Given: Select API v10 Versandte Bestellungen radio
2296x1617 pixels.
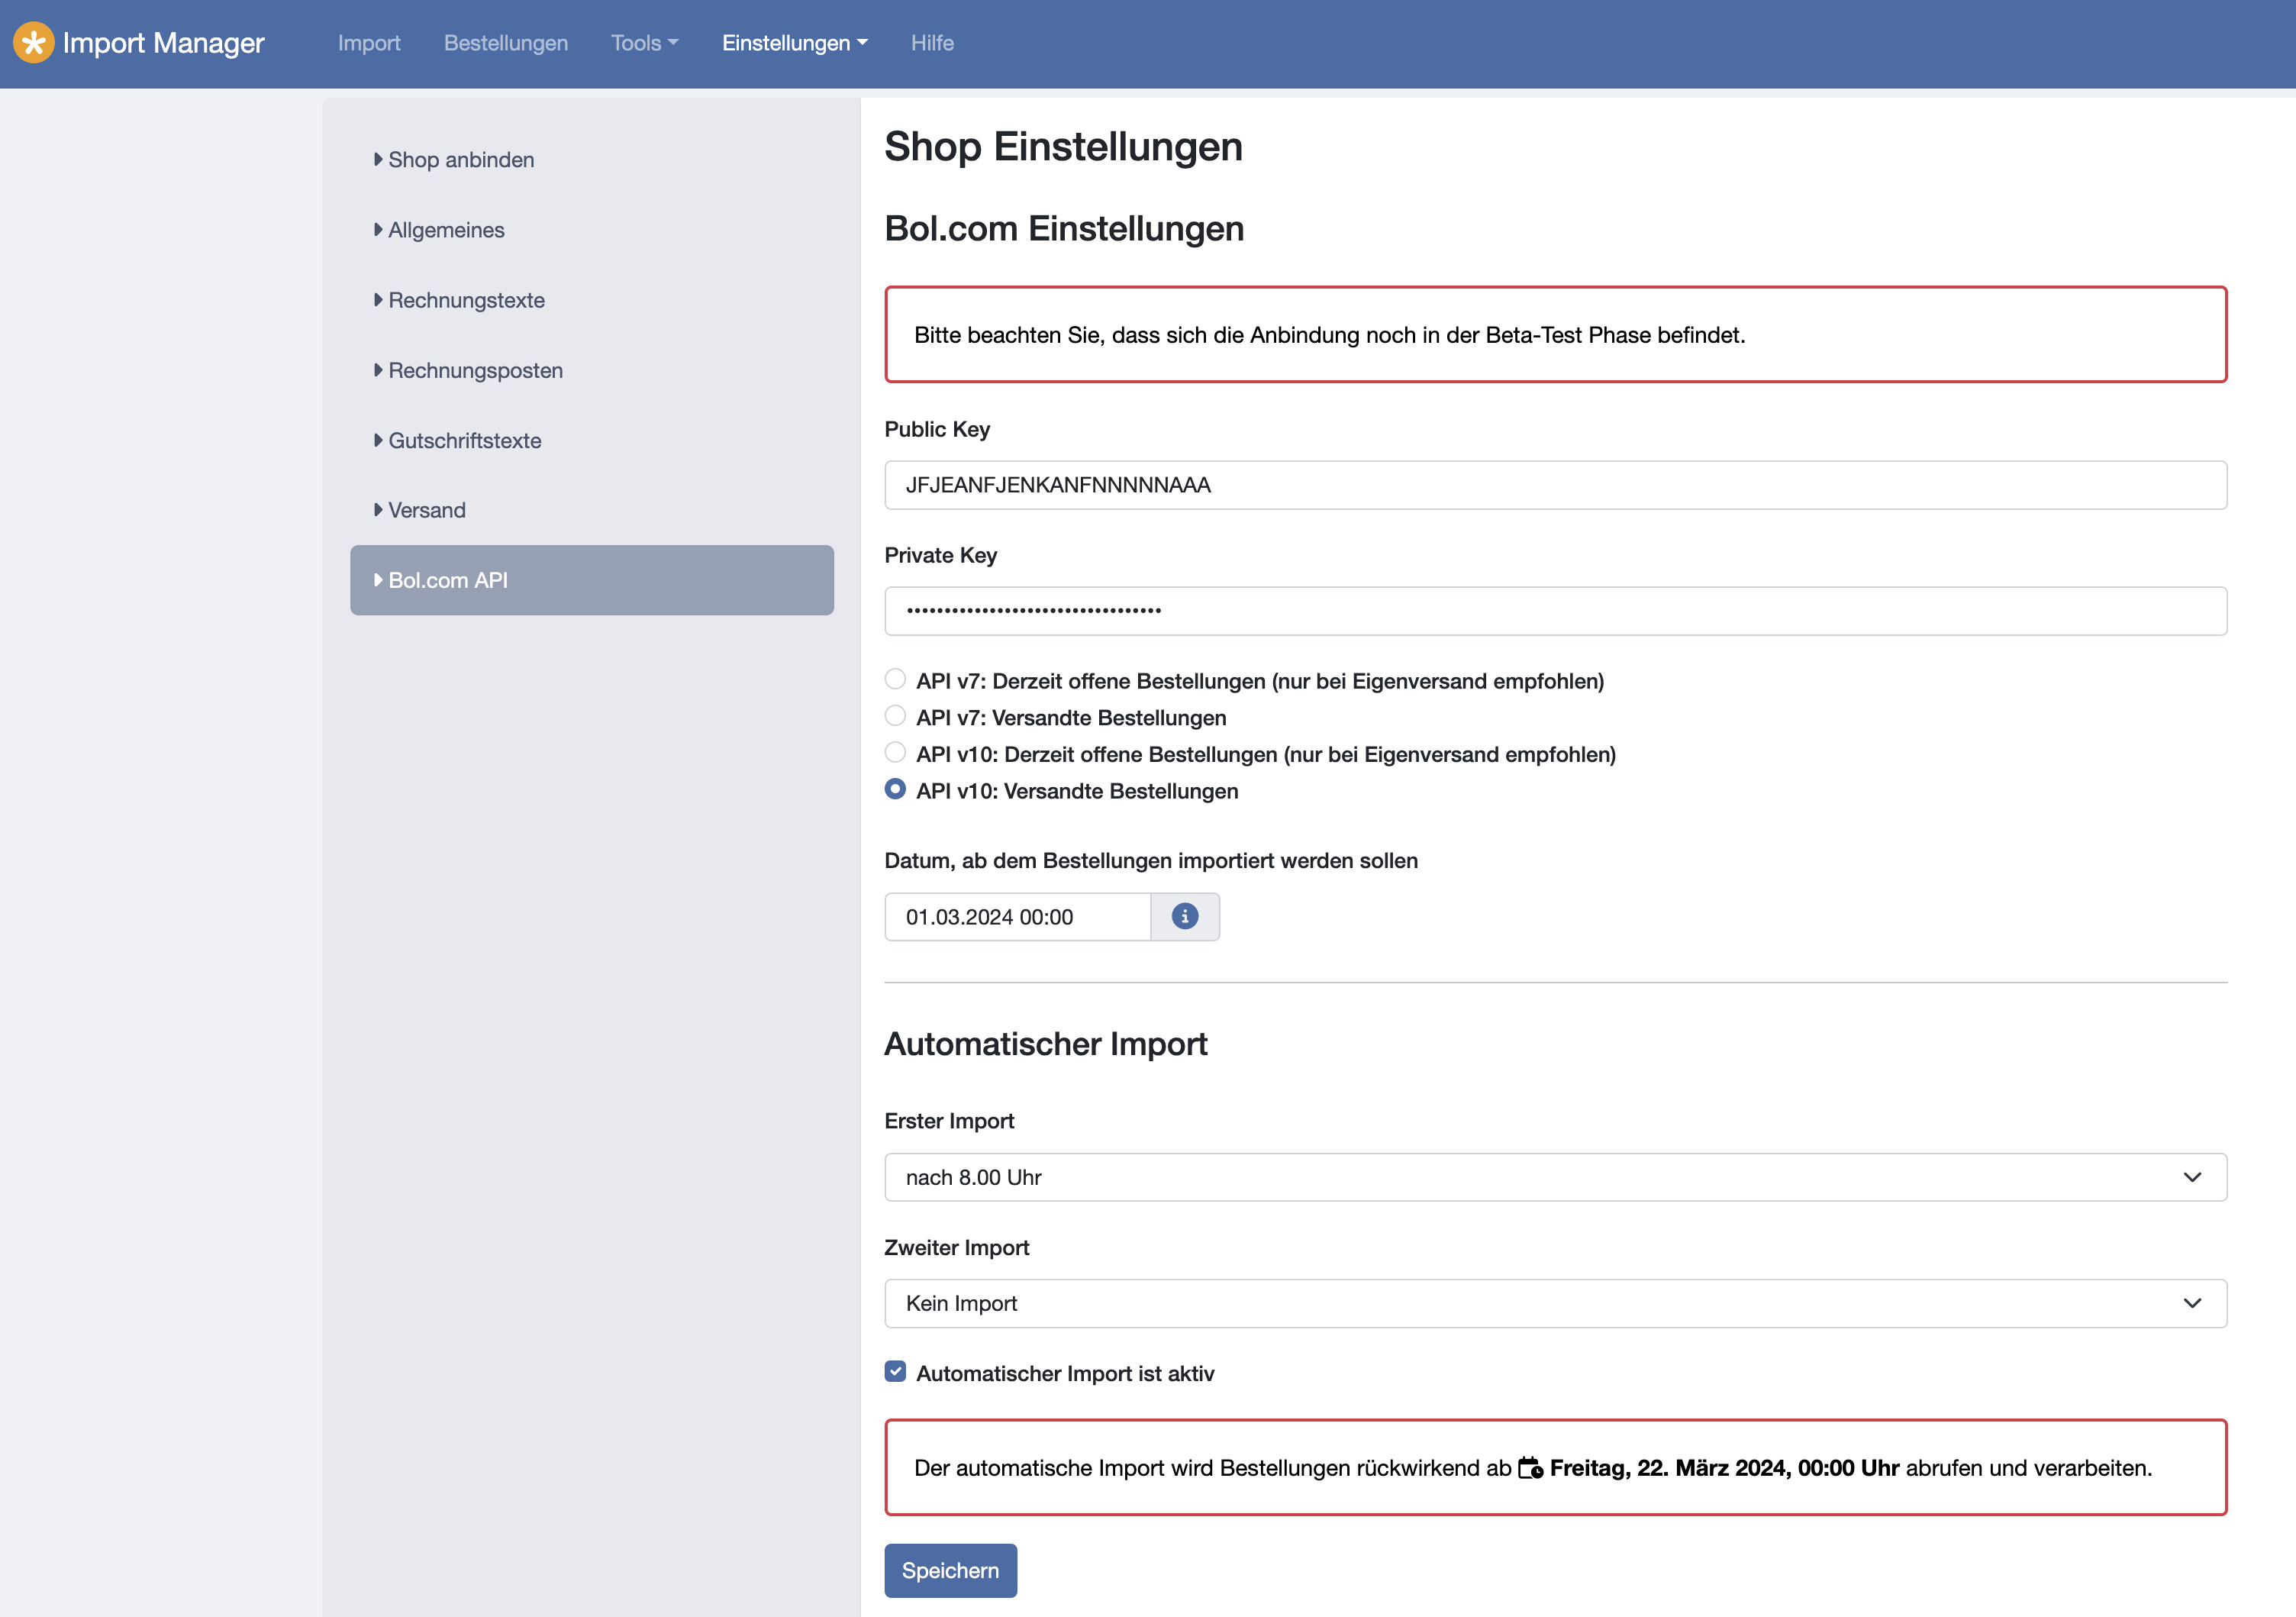Looking at the screenshot, I should click(x=895, y=789).
